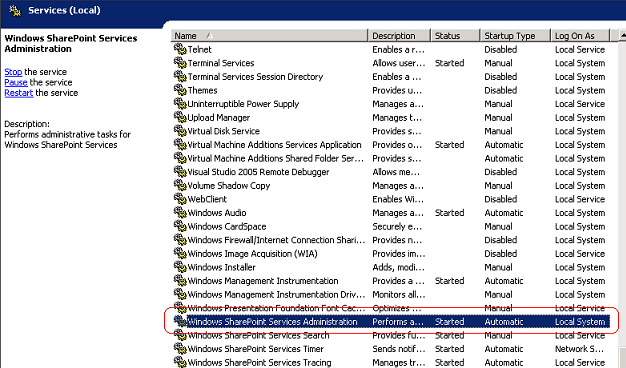Viewport: 626px width, 368px height.
Task: Click the gear icon beside Windows CardSpace
Action: click(x=180, y=226)
